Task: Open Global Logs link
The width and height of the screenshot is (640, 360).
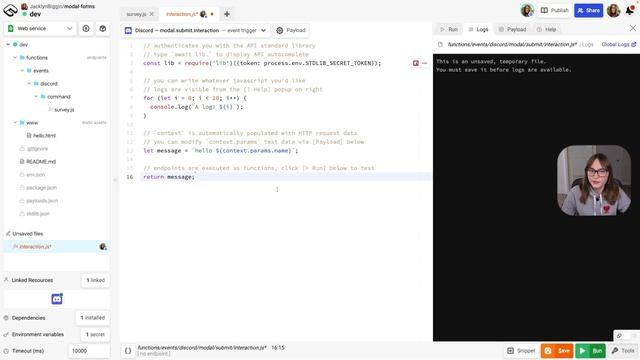Action: point(618,44)
